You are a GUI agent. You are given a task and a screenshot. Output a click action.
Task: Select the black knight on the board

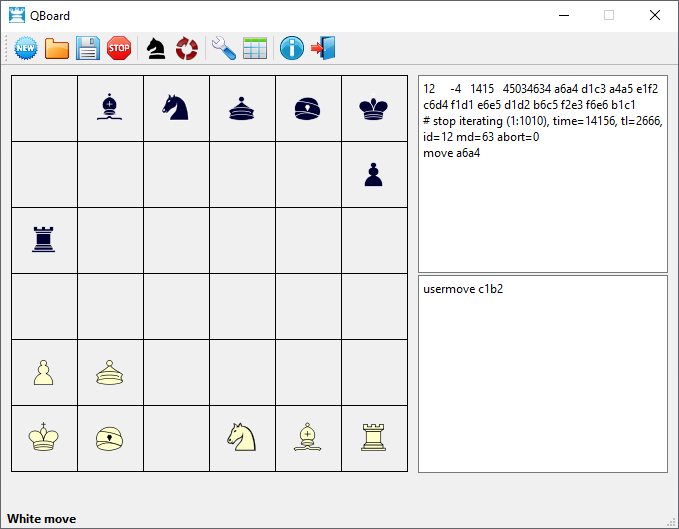coord(175,107)
